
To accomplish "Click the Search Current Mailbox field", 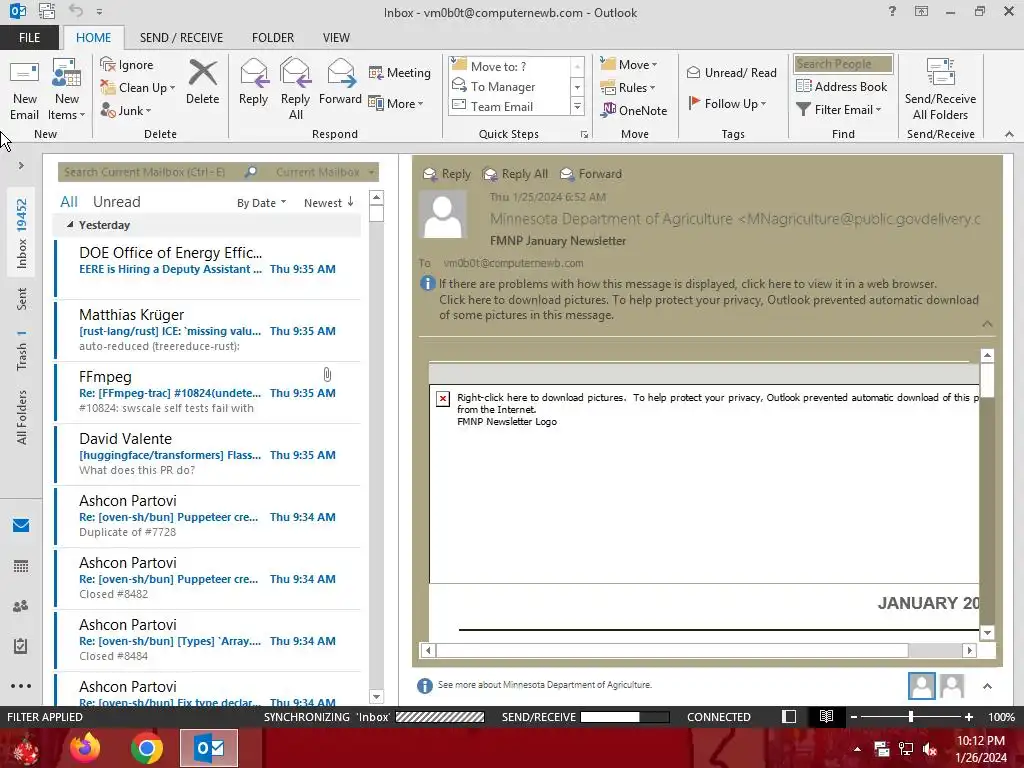I will [x=150, y=172].
